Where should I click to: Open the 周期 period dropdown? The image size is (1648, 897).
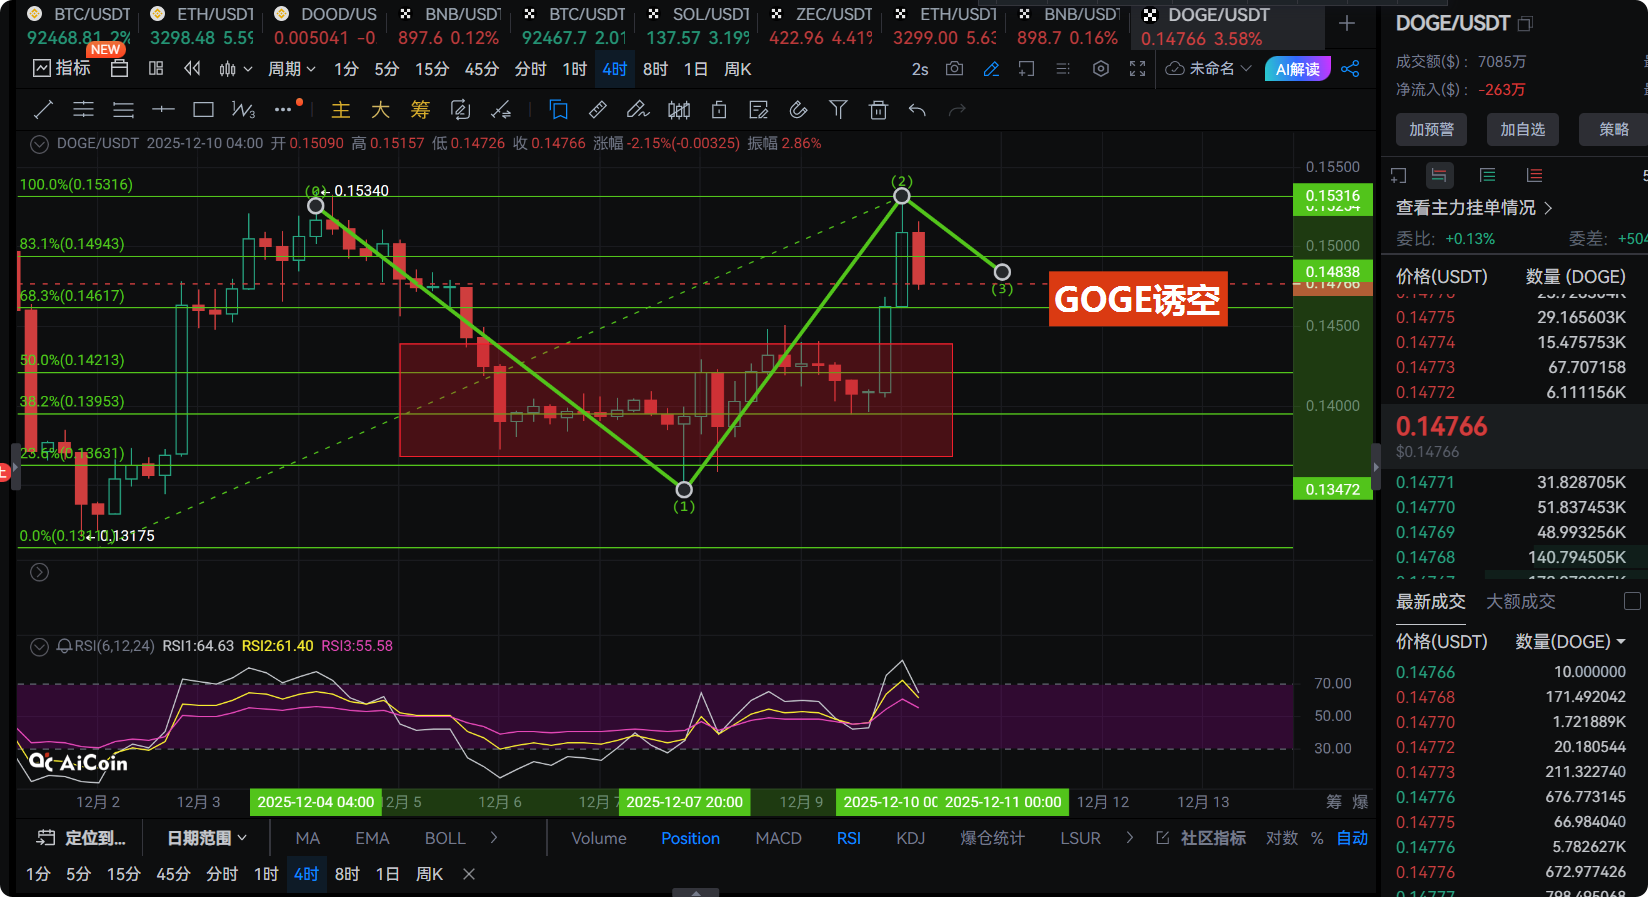[x=291, y=69]
